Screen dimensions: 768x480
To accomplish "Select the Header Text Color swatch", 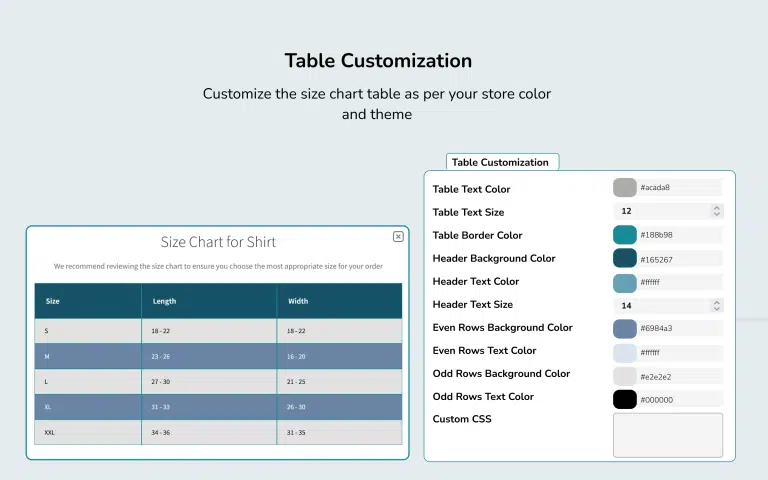I will [624, 282].
